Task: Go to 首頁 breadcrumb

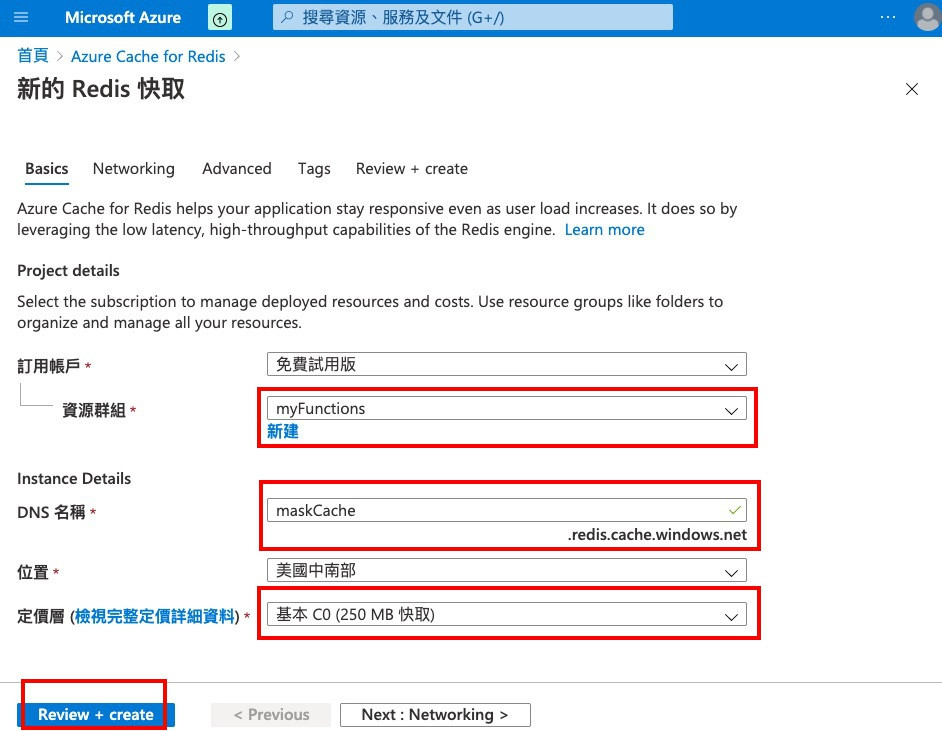Action: (32, 56)
